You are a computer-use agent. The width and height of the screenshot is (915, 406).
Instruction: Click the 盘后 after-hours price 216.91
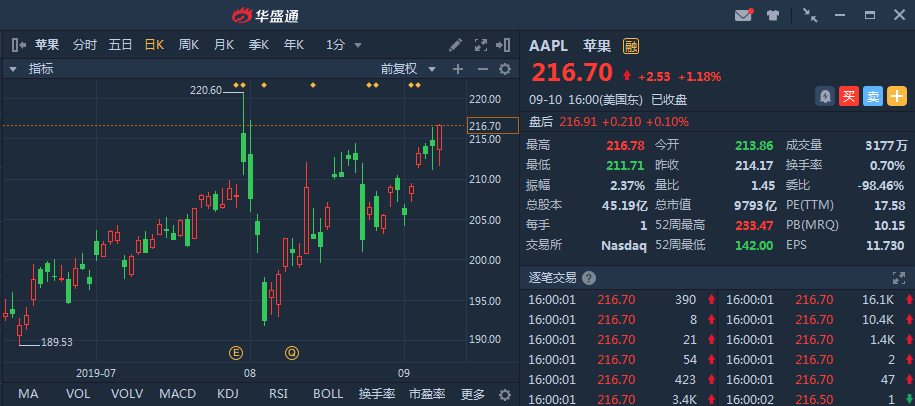click(x=579, y=122)
